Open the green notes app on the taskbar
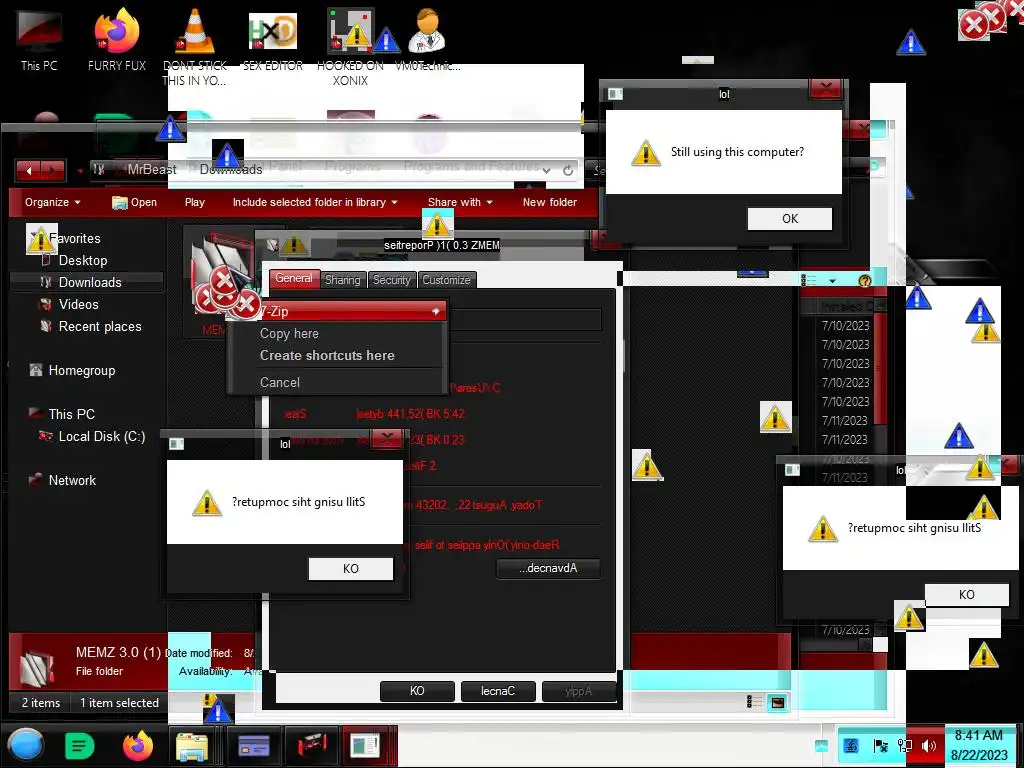 [80, 745]
